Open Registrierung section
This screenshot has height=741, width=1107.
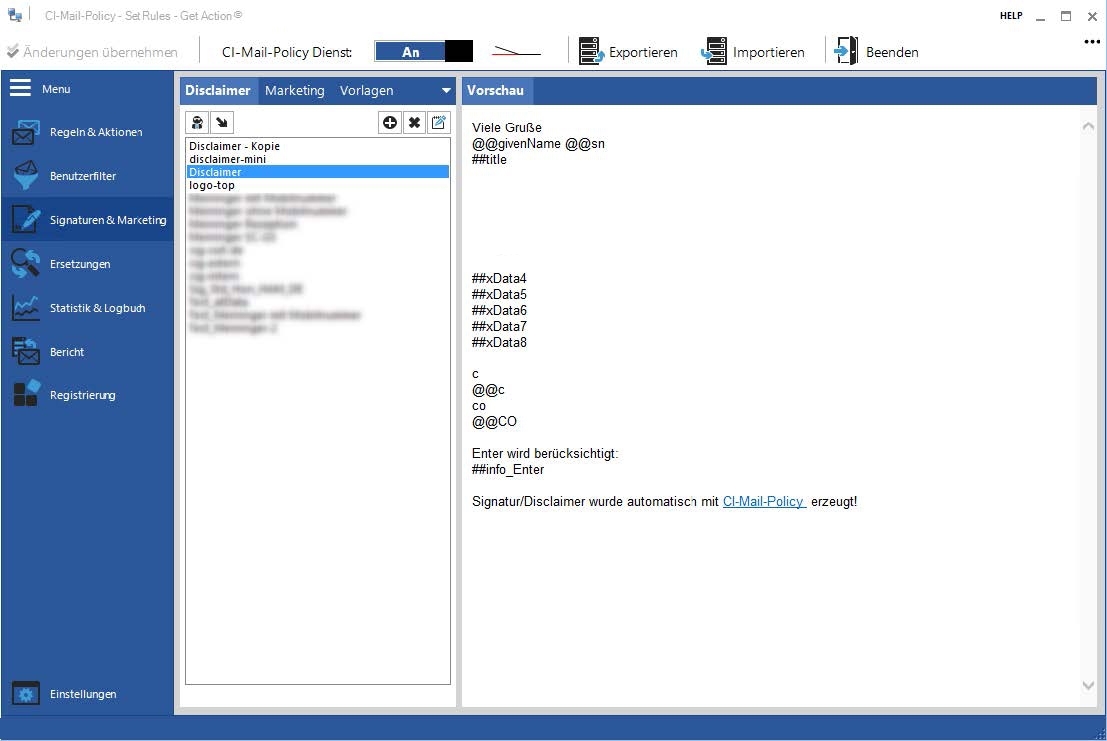pyautogui.click(x=88, y=394)
